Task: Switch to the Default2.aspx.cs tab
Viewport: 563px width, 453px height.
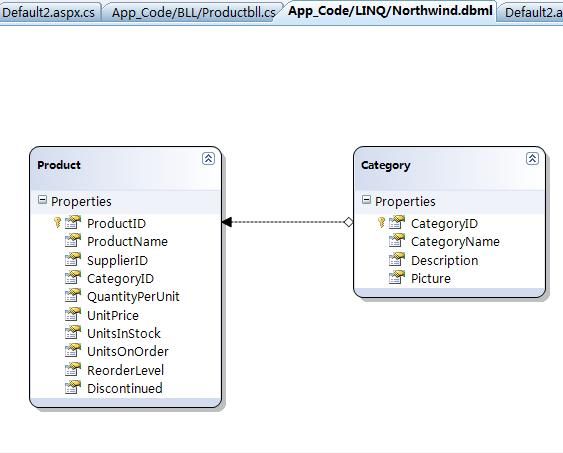Action: [x=48, y=13]
